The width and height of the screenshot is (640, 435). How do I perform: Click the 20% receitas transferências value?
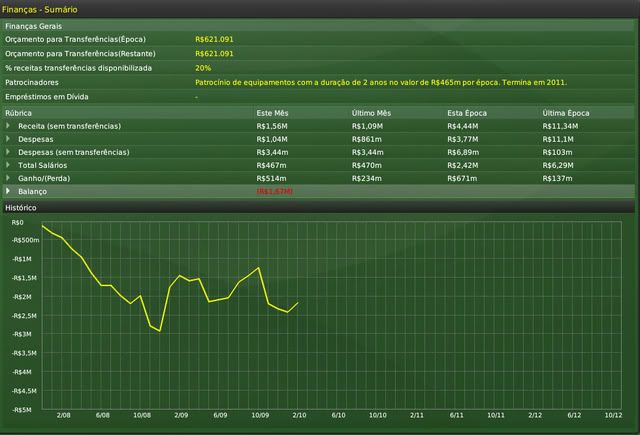coord(203,68)
